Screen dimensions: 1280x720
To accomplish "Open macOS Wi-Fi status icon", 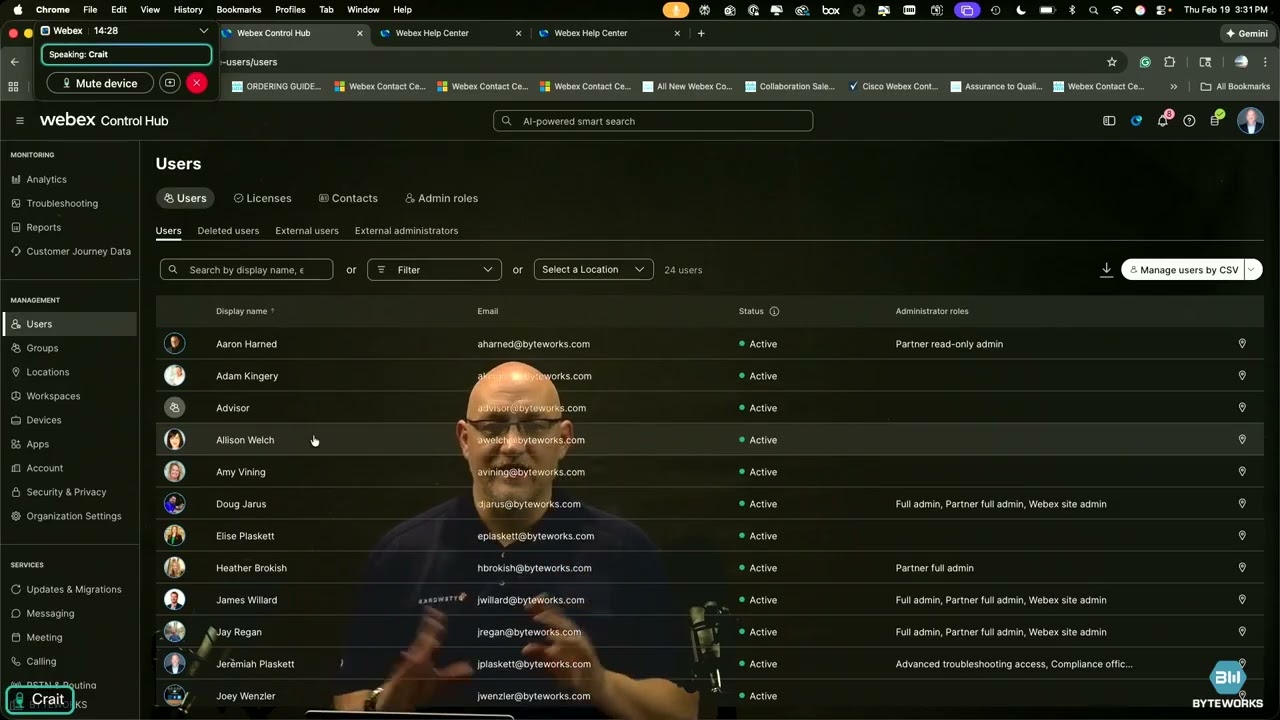I will (x=1117, y=9).
